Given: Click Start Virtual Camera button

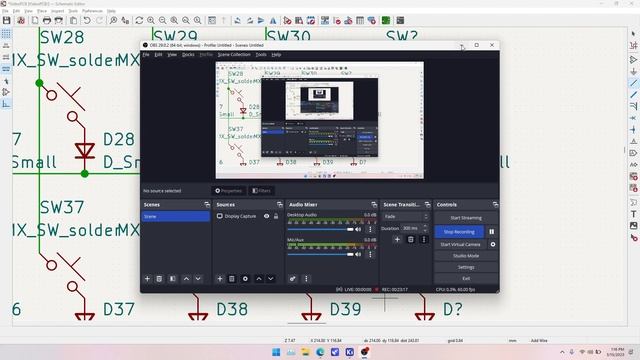Looking at the screenshot, I should 460,244.
